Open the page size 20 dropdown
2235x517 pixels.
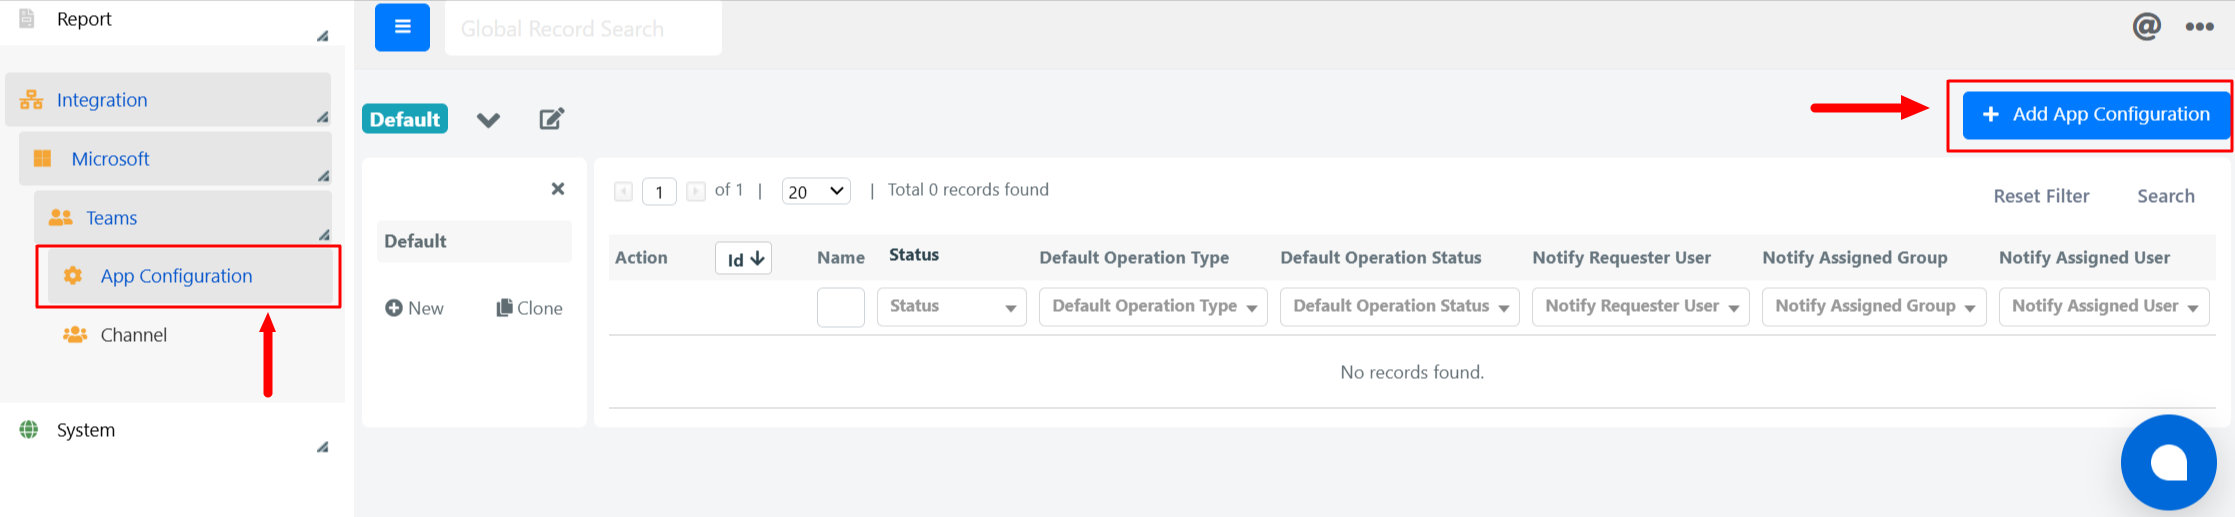click(816, 191)
